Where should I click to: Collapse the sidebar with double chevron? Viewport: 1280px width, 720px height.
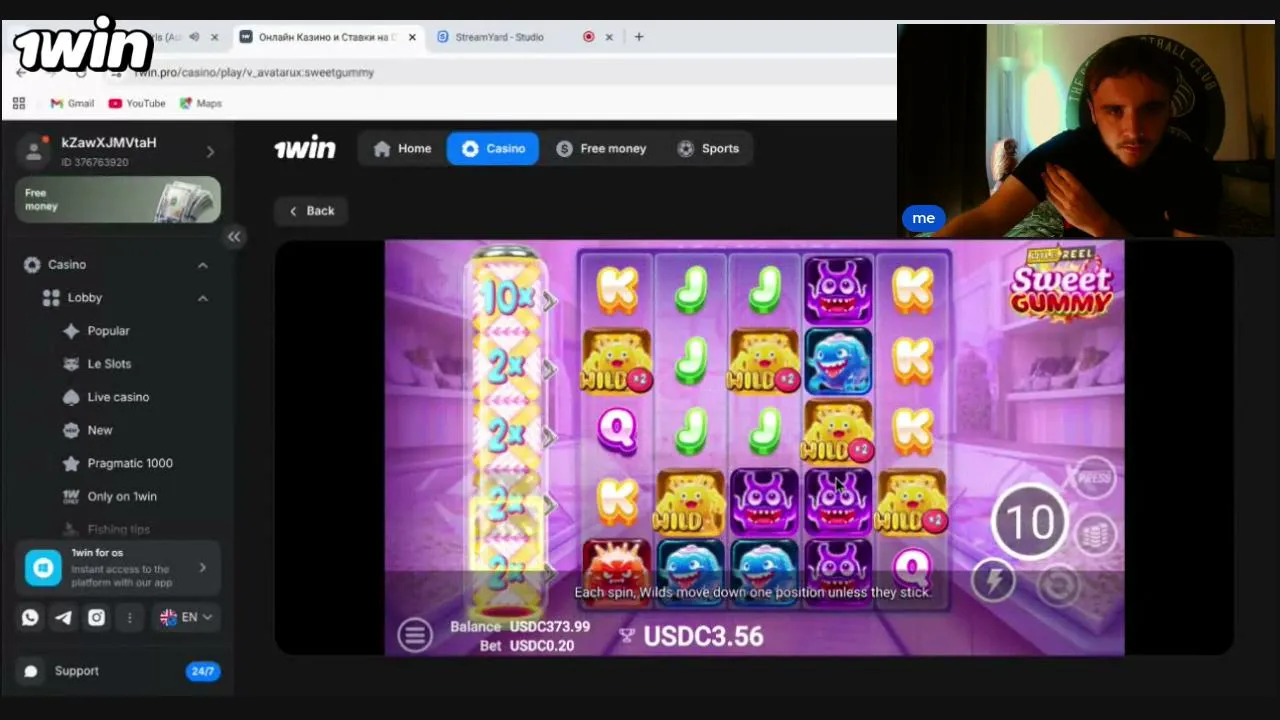[x=234, y=237]
